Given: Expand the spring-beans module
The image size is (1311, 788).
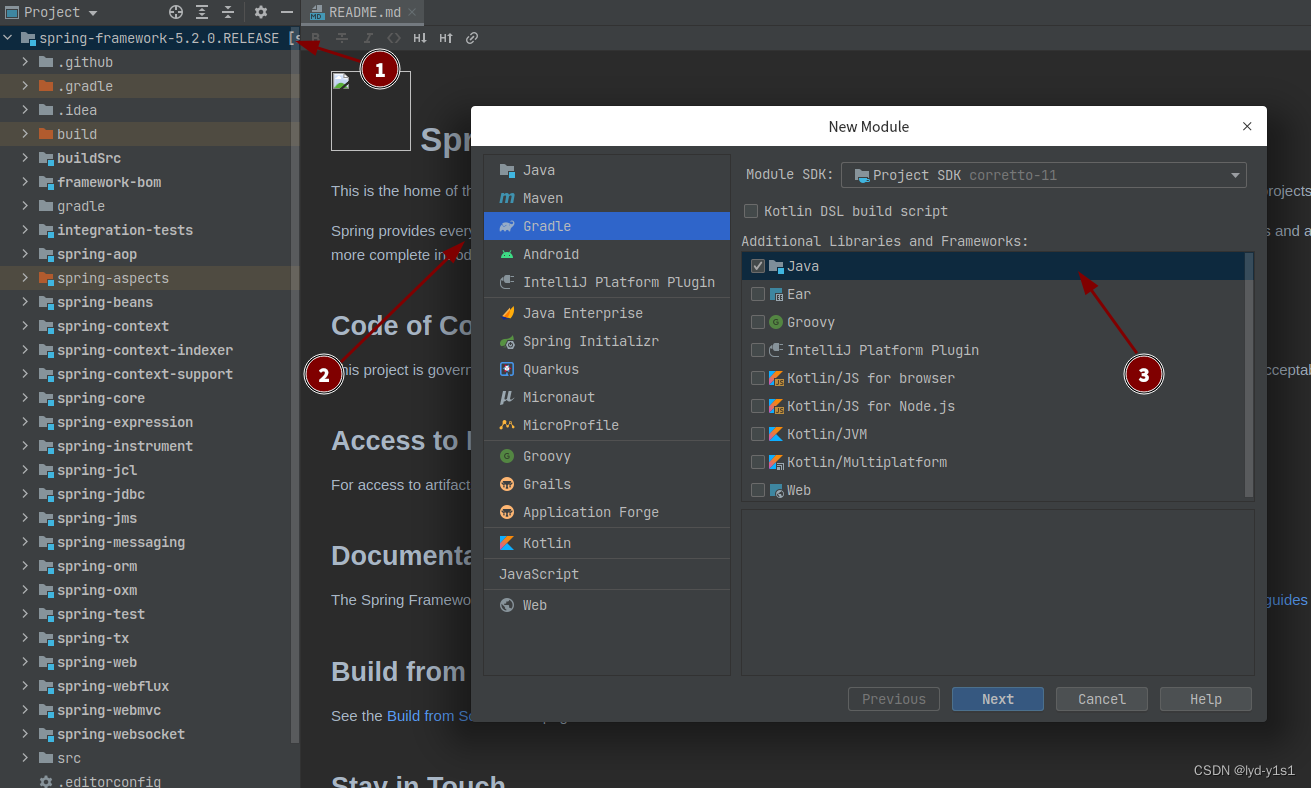Looking at the screenshot, I should [x=25, y=302].
